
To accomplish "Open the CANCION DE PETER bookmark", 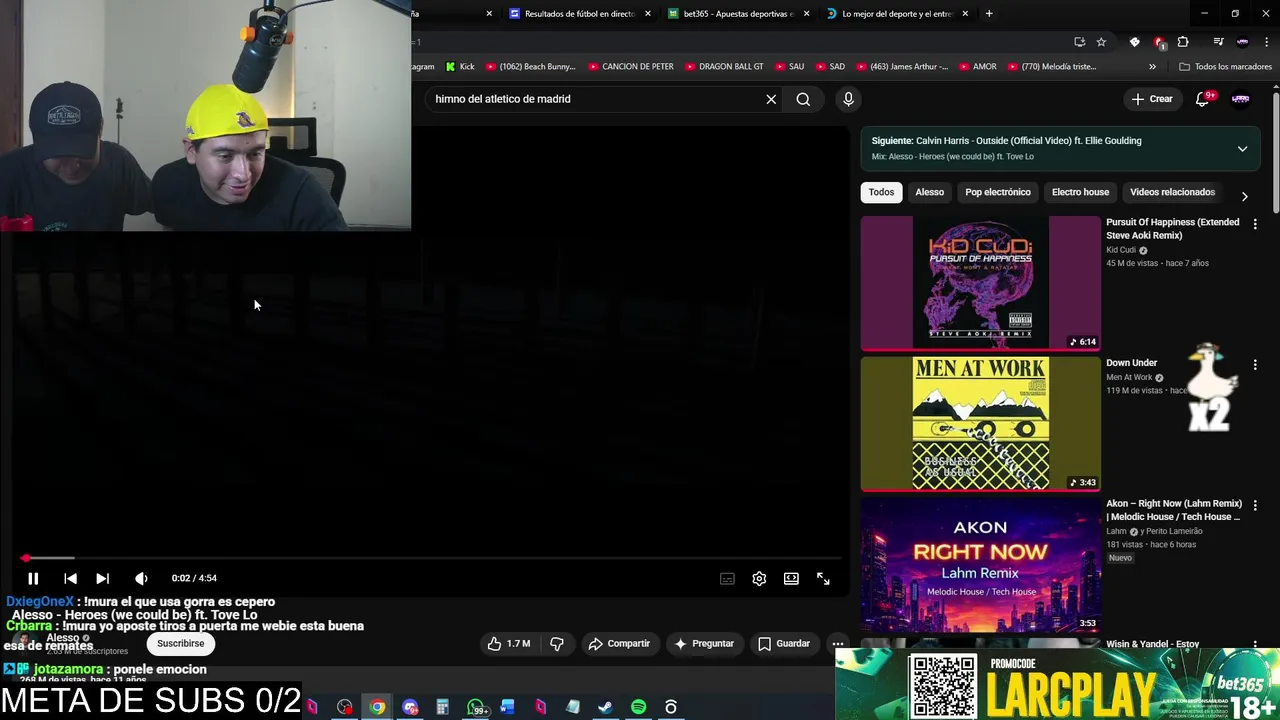I will click(x=630, y=67).
